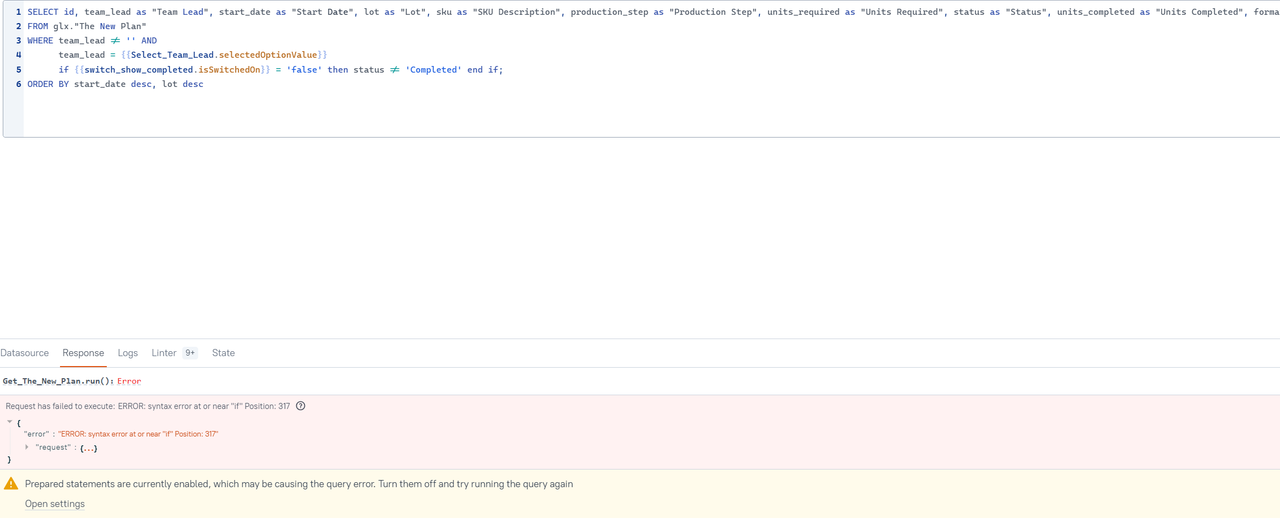This screenshot has height=524, width=1280.
Task: Click the Select_Team_Lead.selectedOptionValue binding
Action: pos(224,55)
